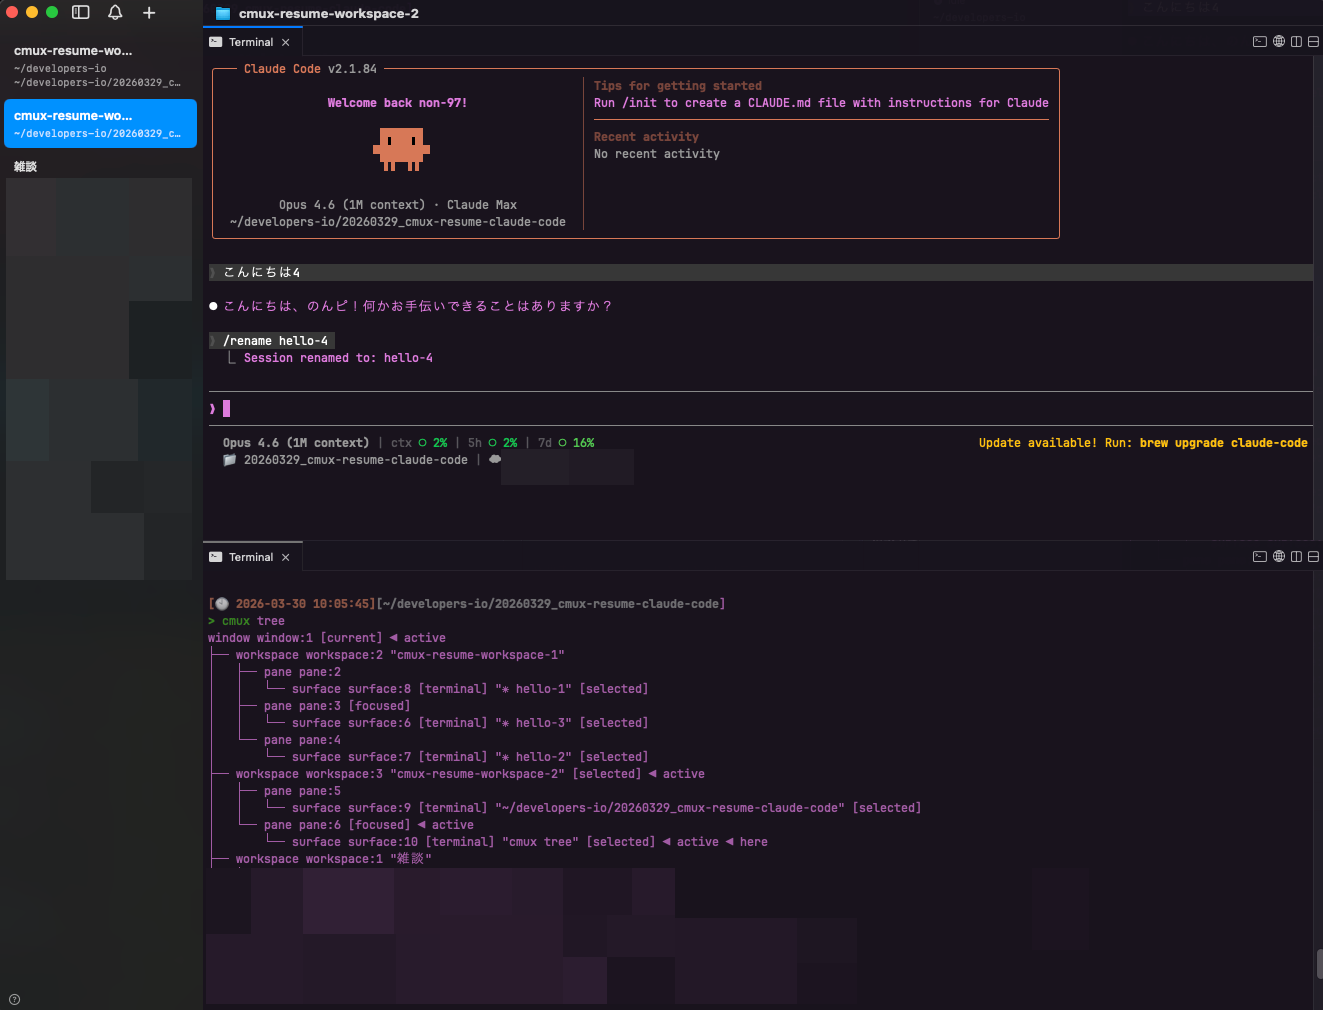This screenshot has width=1323, height=1010.
Task: Create a new workspace with the plus icon
Action: tap(149, 13)
